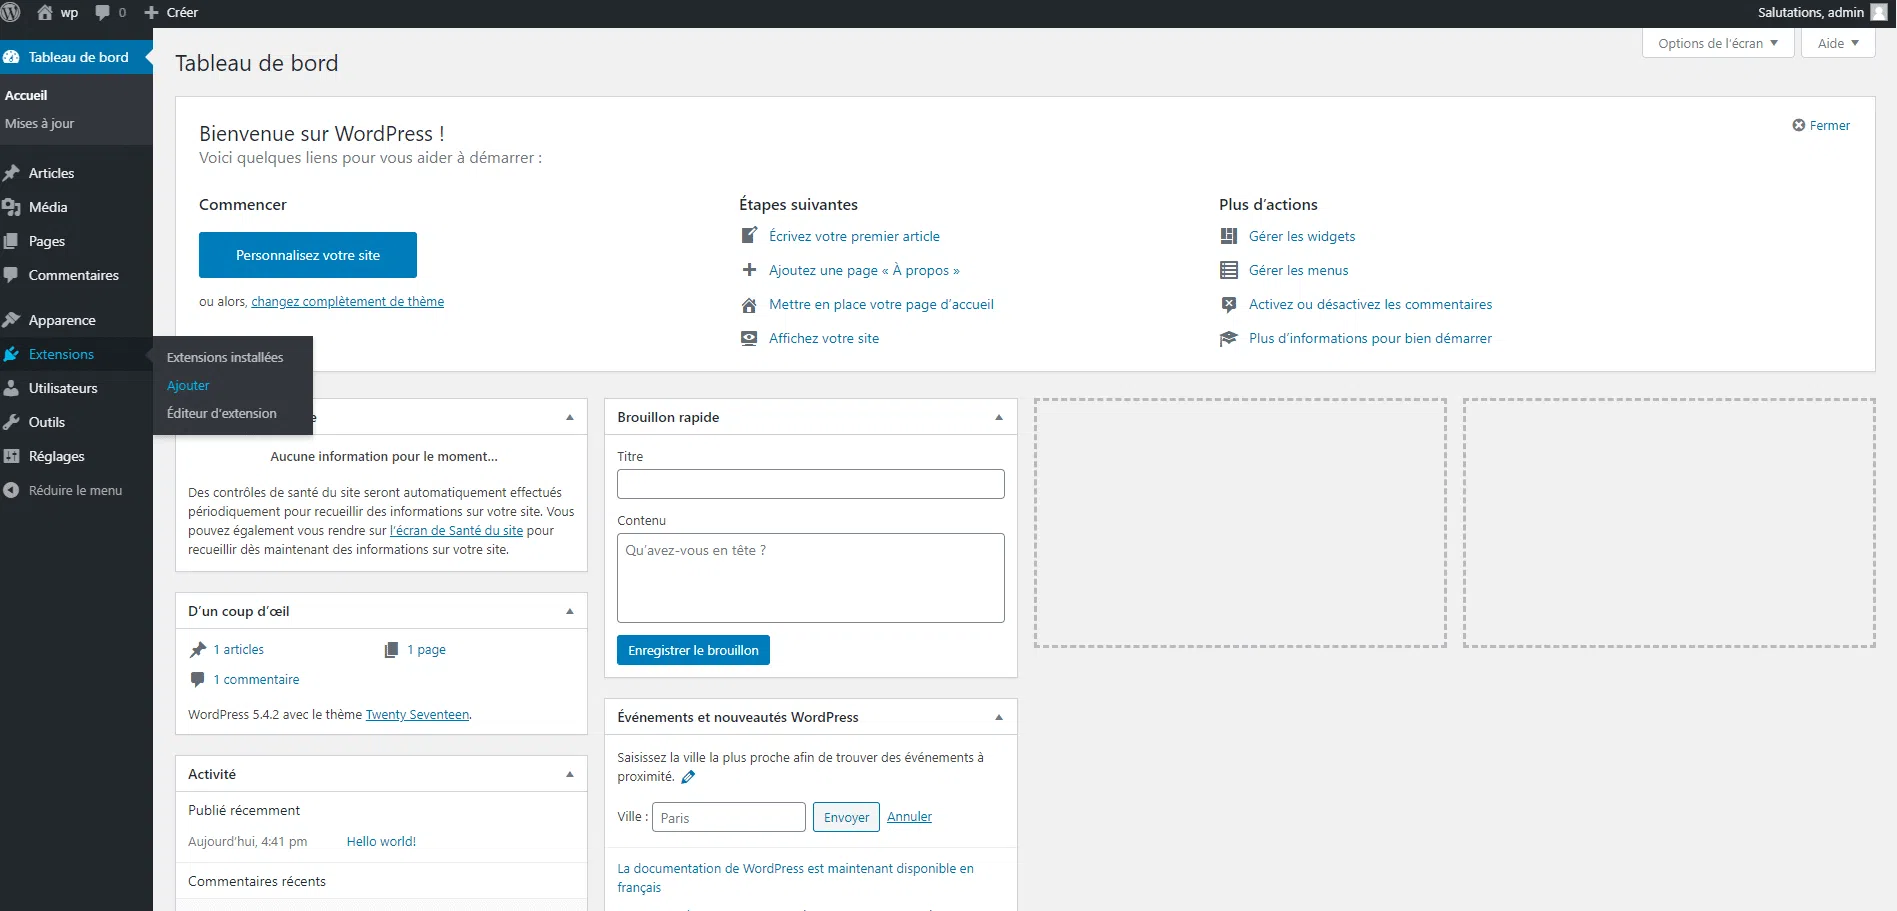Click the WordPress logo in admin bar
This screenshot has height=911, width=1897.
pyautogui.click(x=11, y=13)
